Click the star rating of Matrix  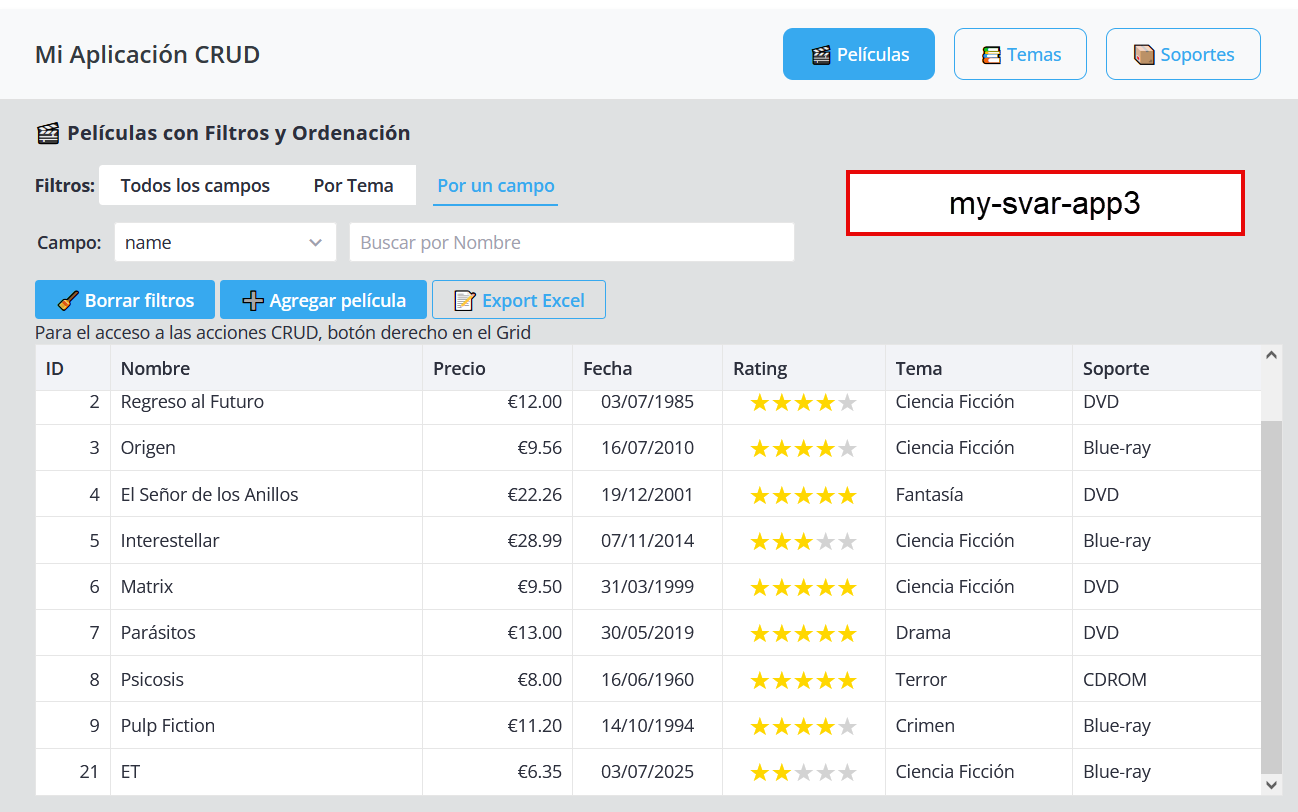click(x=804, y=587)
